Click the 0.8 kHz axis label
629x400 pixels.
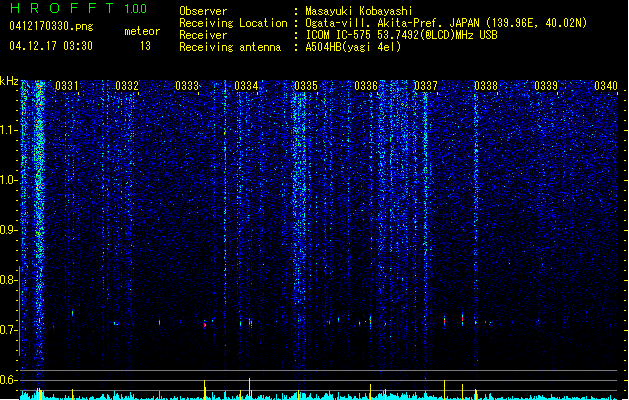(x=8, y=280)
